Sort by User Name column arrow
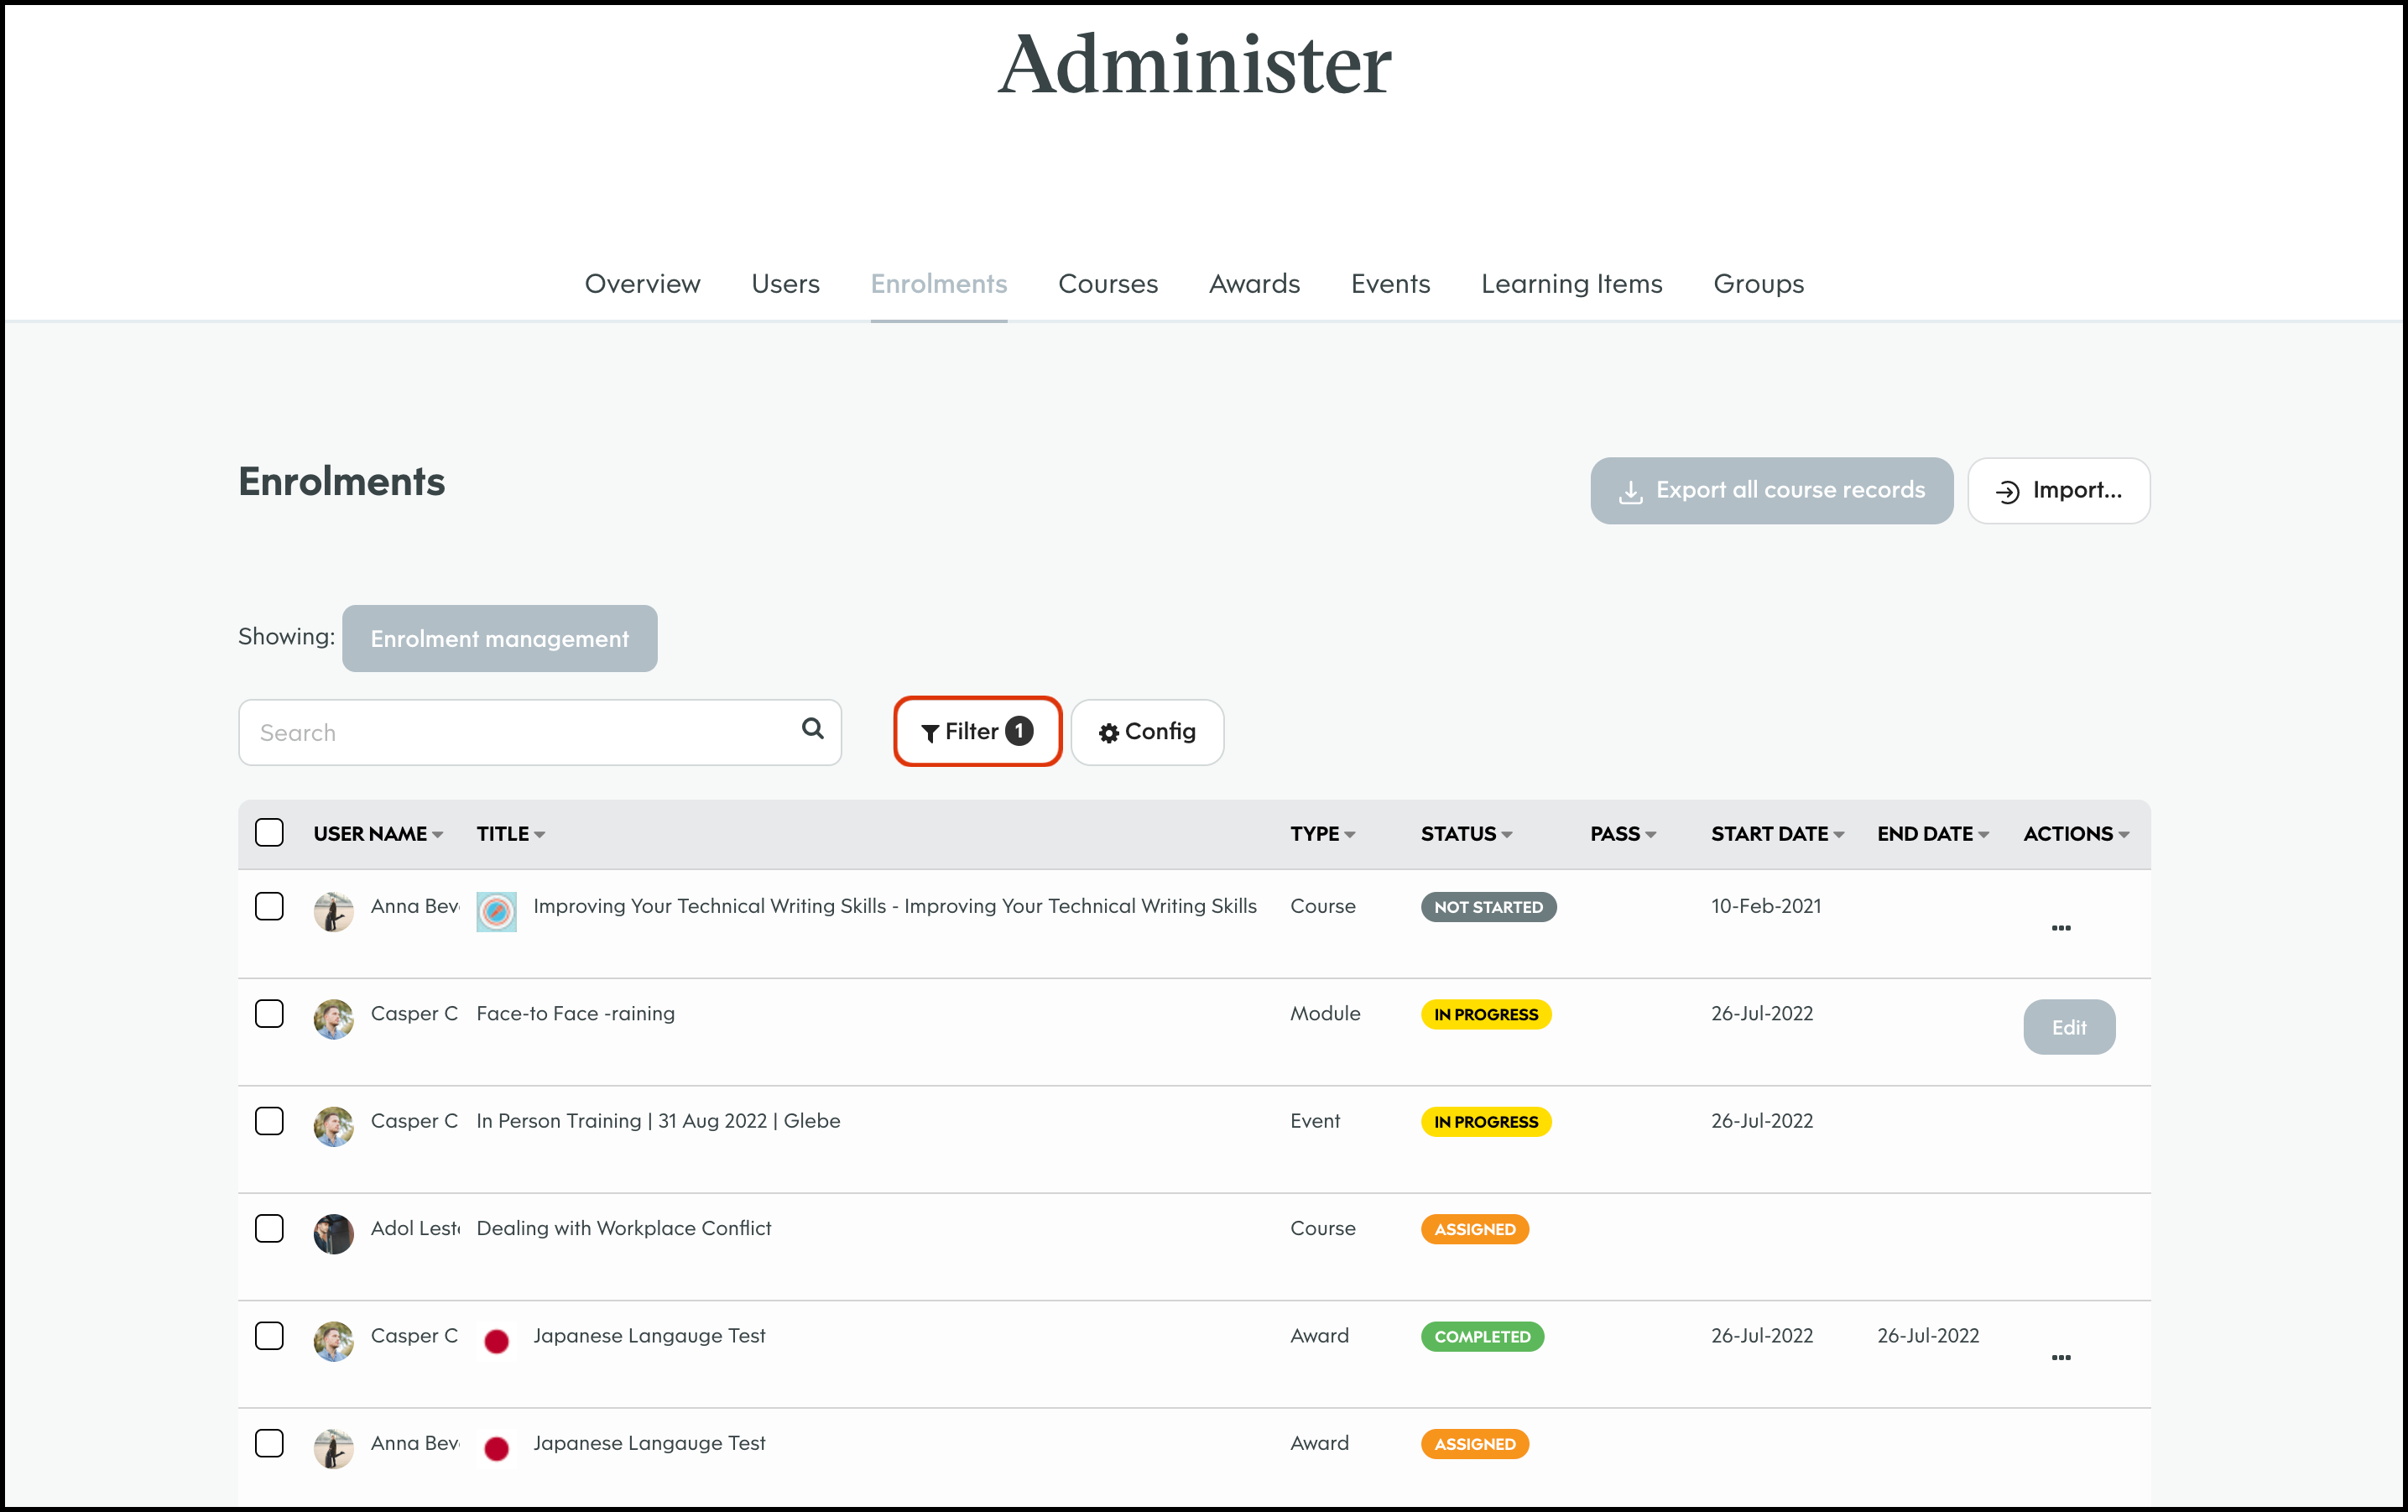Screen dimensions: 2408x1512 (x=437, y=835)
